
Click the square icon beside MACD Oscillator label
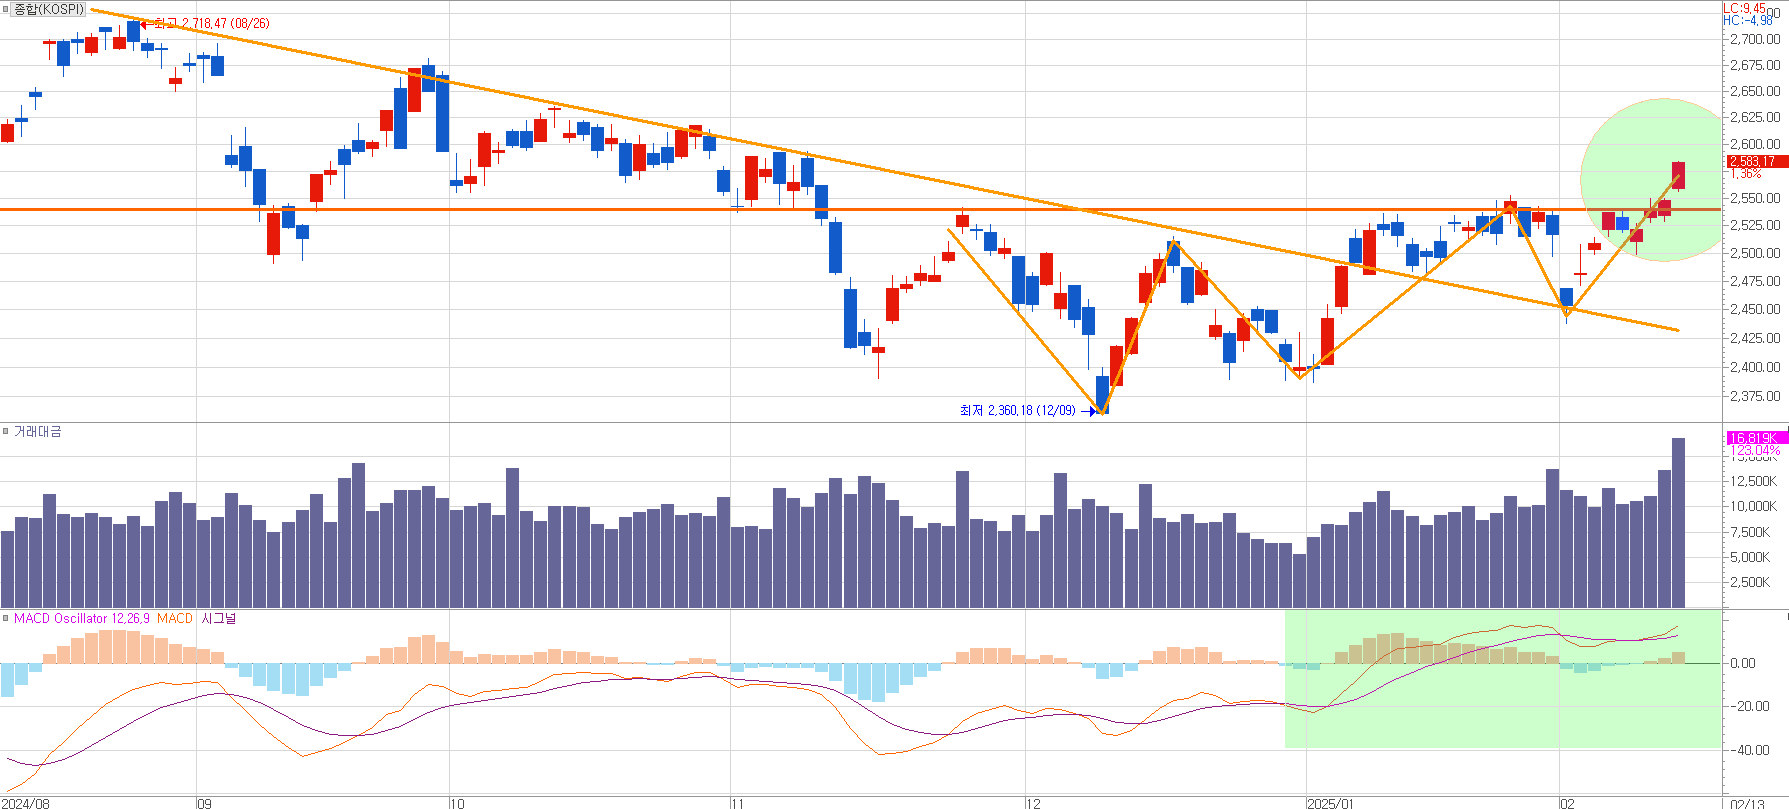tap(6, 618)
